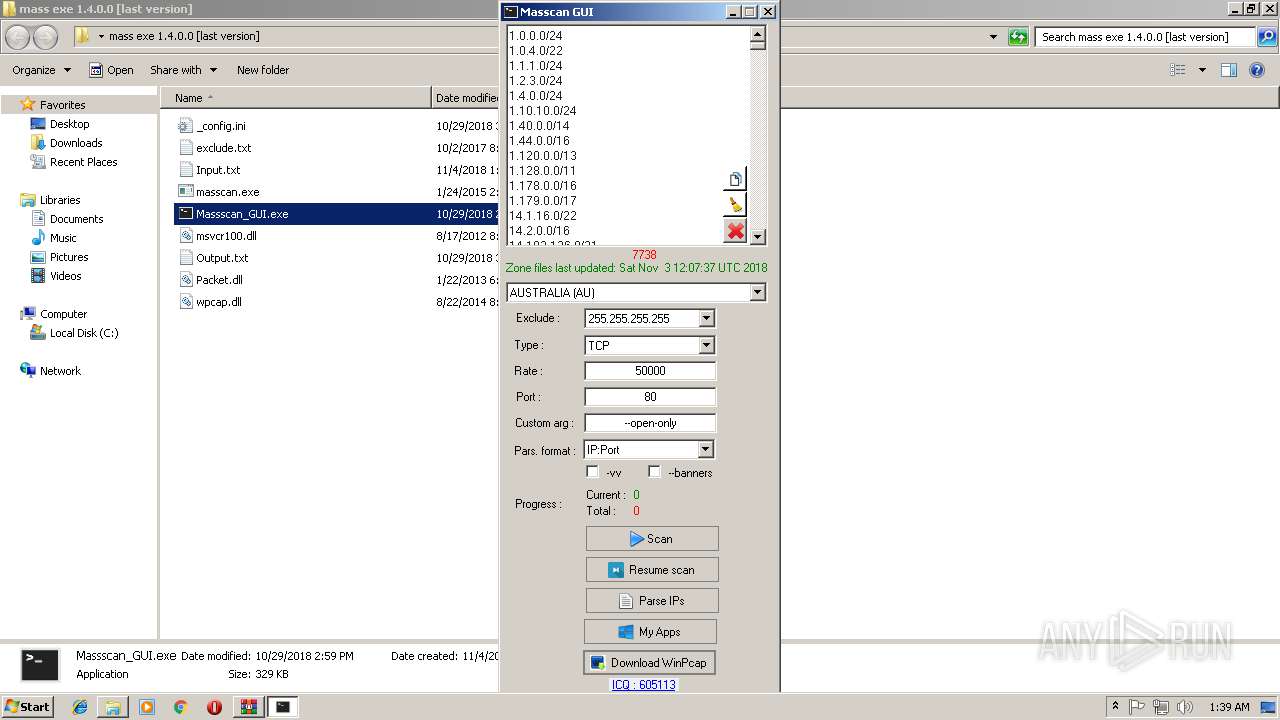The image size is (1280, 720).
Task: Click the Explorer refresh button
Action: coord(1018,37)
